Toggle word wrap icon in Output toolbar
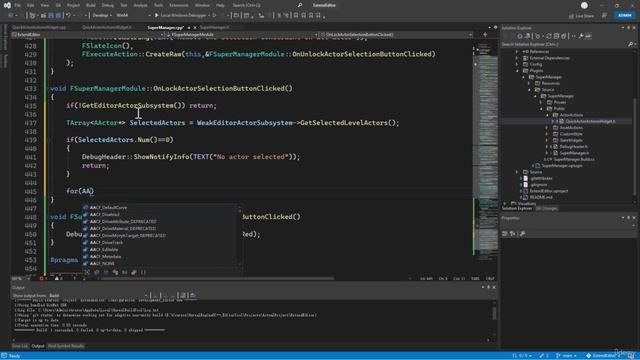Screen dimensions: 640x360 point(183,296)
